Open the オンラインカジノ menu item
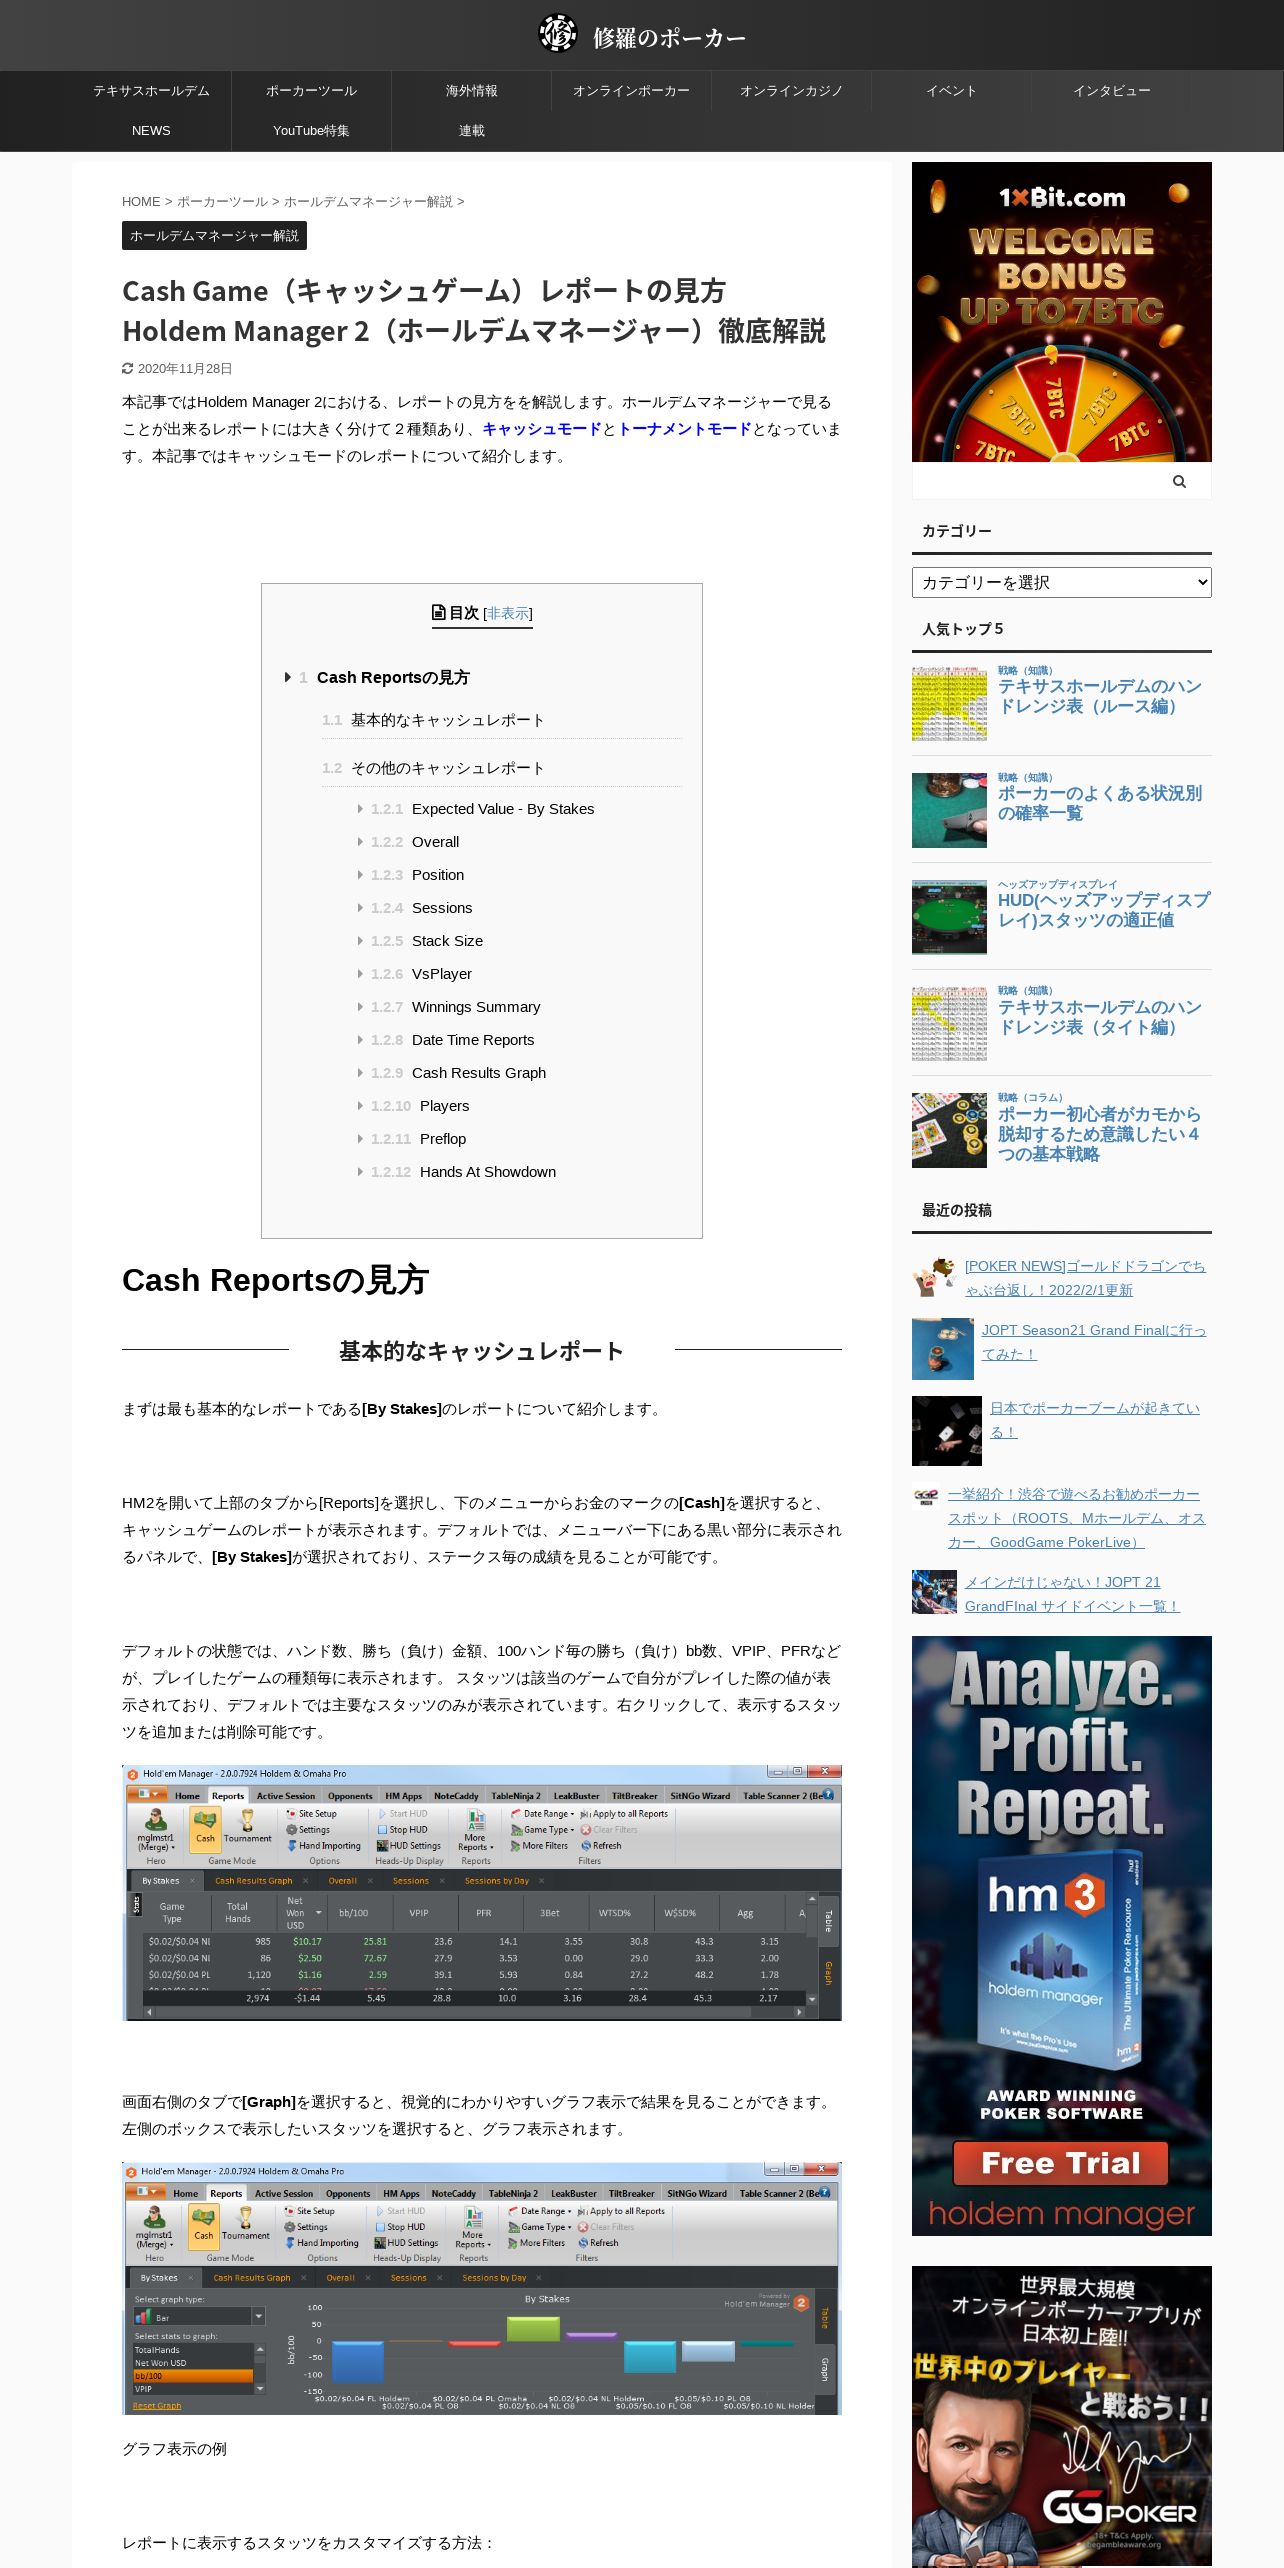This screenshot has height=2568, width=1284. (x=791, y=91)
